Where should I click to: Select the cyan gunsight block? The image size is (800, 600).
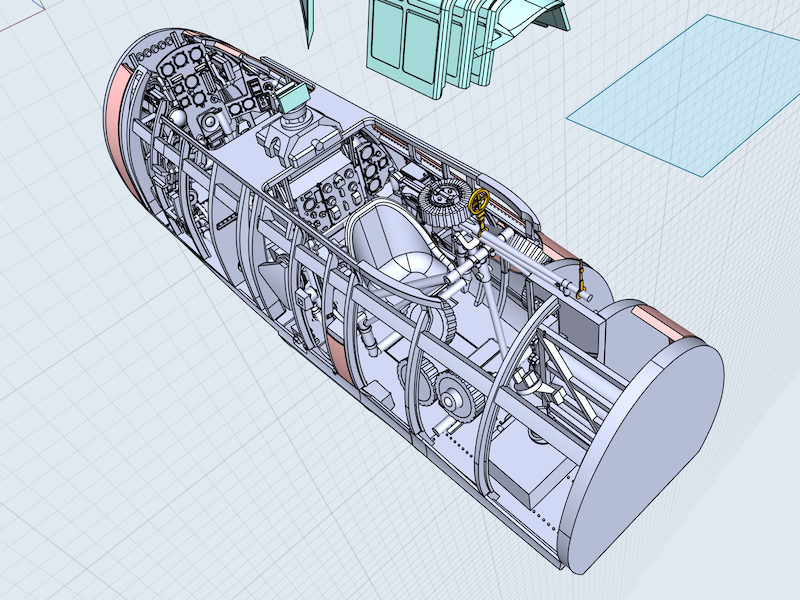tap(293, 98)
